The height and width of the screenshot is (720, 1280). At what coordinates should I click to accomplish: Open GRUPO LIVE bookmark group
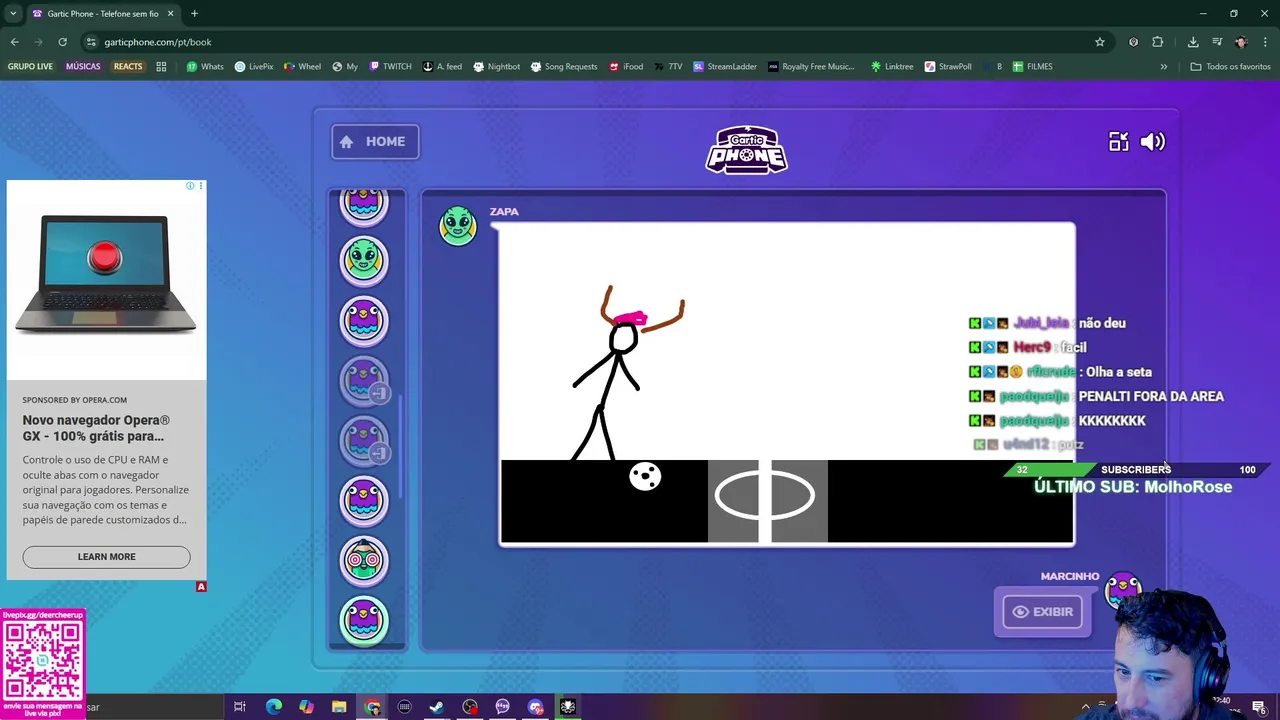[x=30, y=67]
